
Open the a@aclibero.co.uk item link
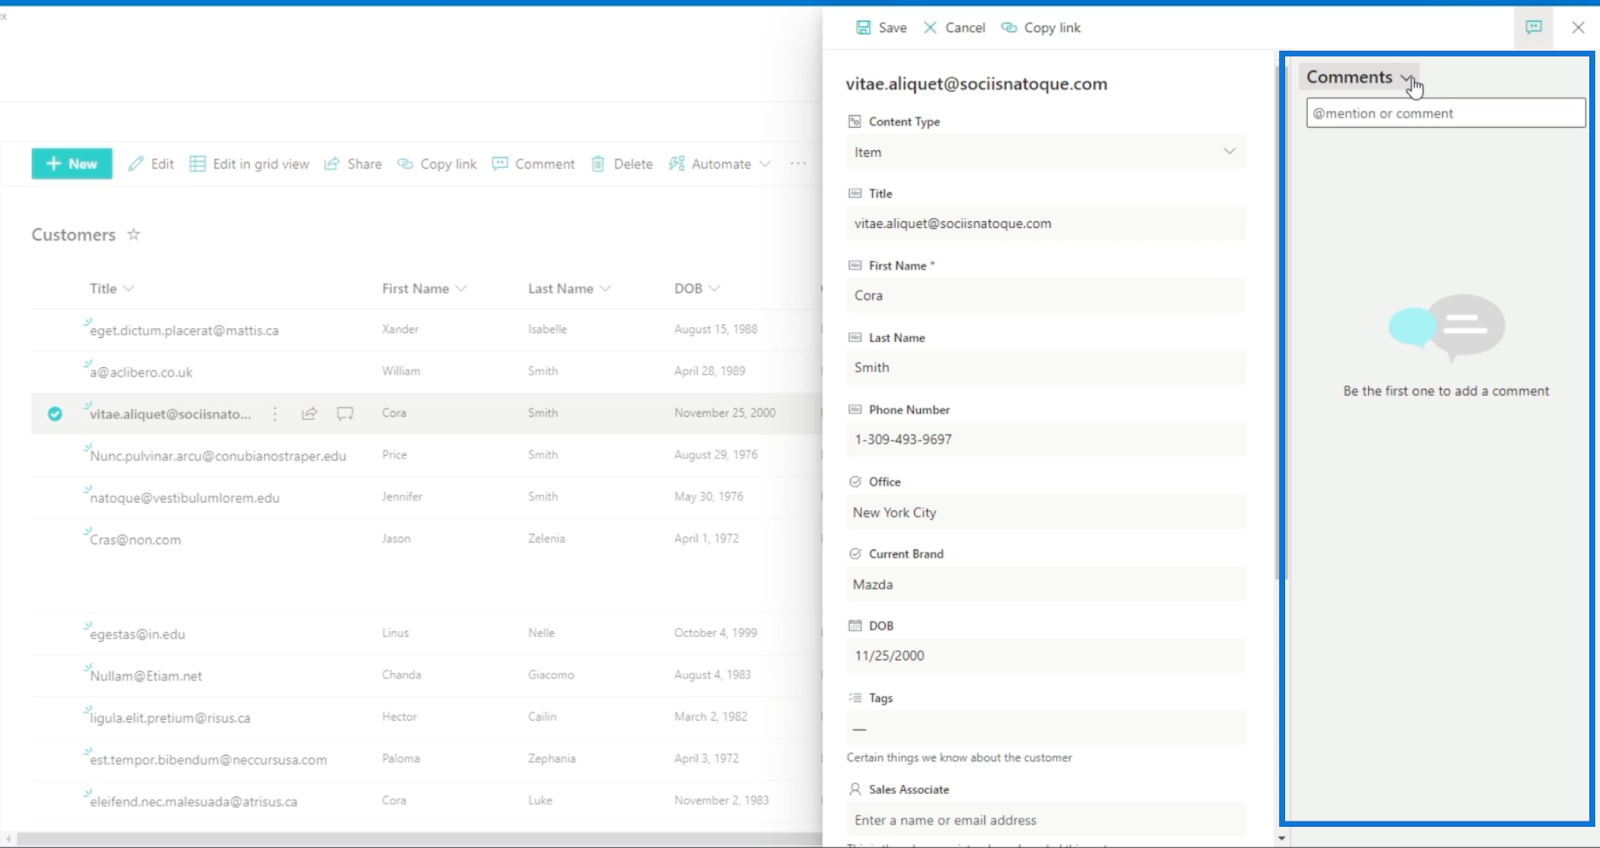(141, 372)
